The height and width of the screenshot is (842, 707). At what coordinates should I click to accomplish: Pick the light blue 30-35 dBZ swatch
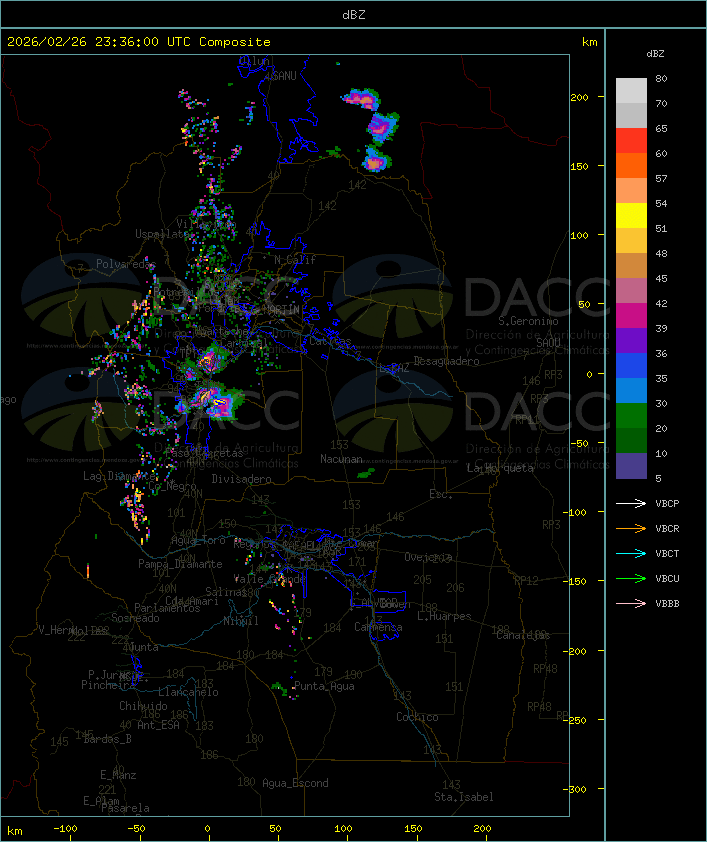631,390
